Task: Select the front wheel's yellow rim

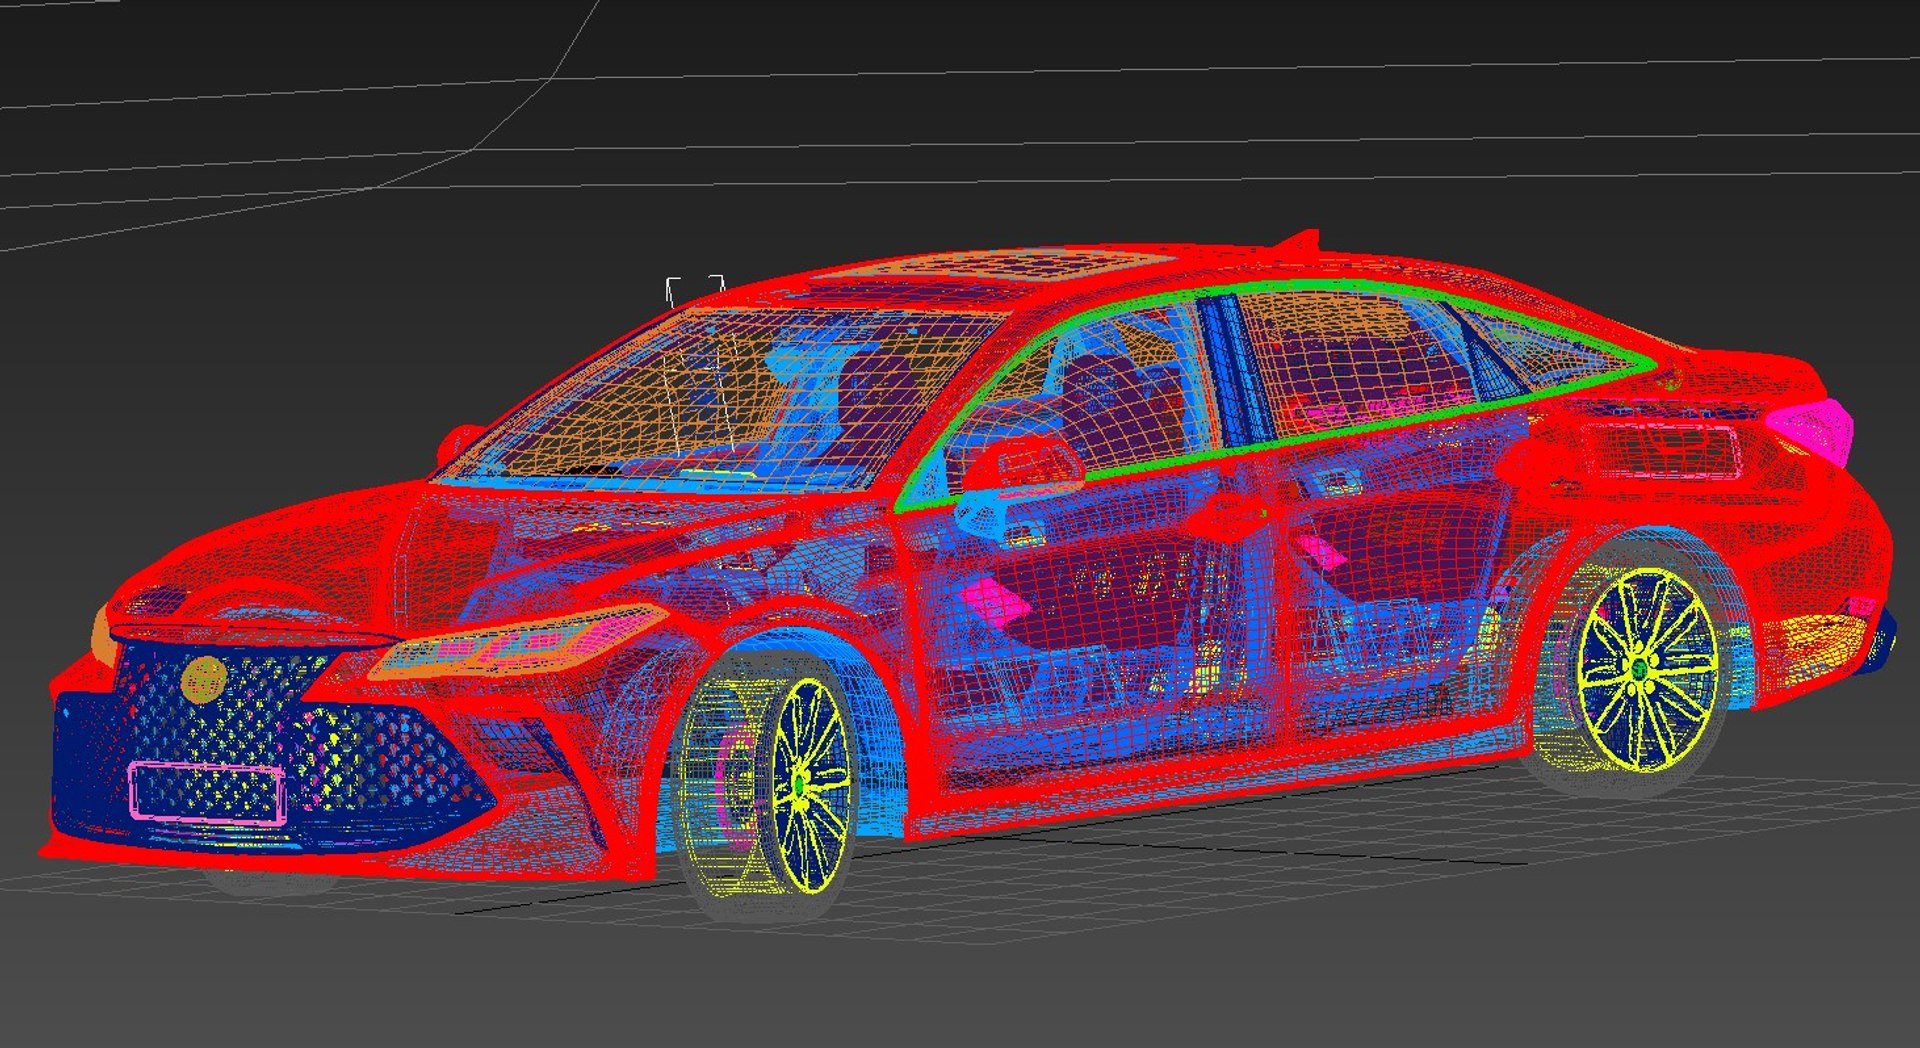Action: [812, 786]
